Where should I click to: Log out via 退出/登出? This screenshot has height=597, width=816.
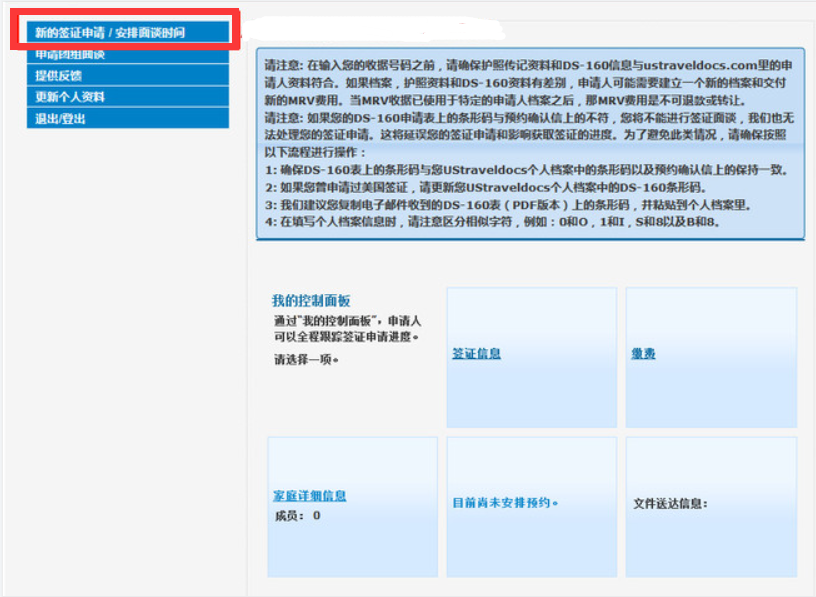coord(60,118)
